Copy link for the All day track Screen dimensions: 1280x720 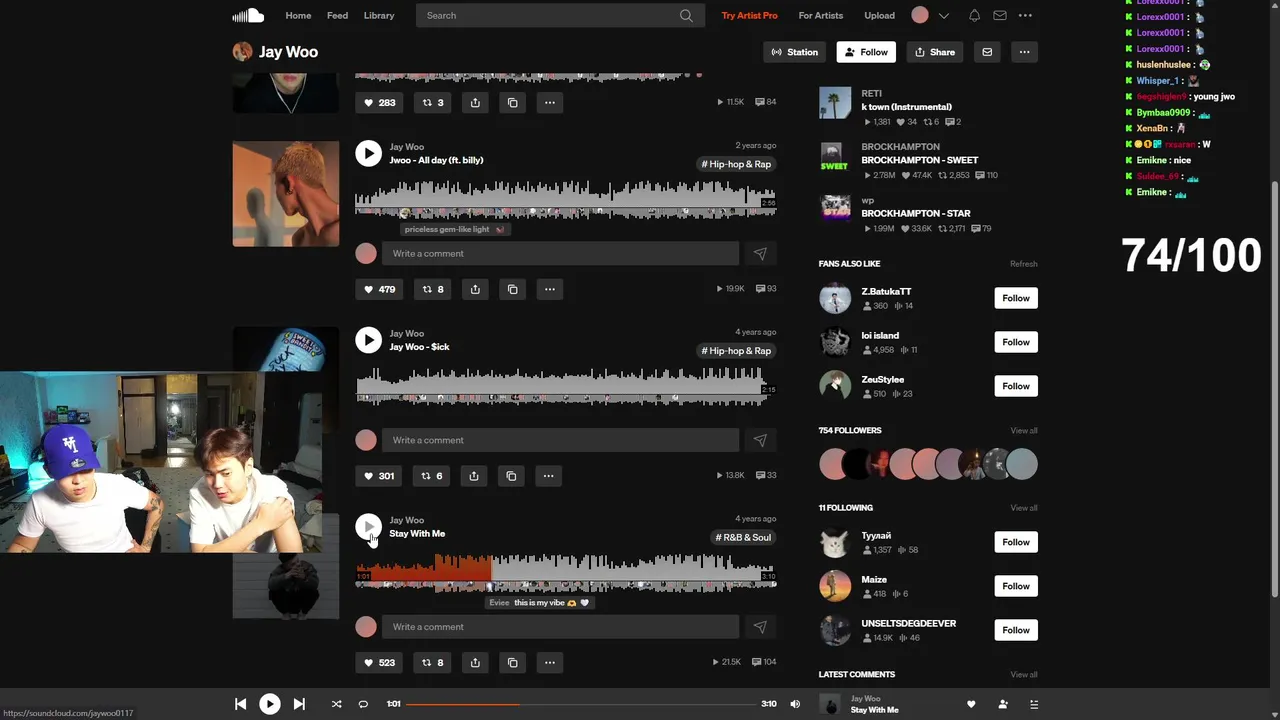click(x=512, y=289)
